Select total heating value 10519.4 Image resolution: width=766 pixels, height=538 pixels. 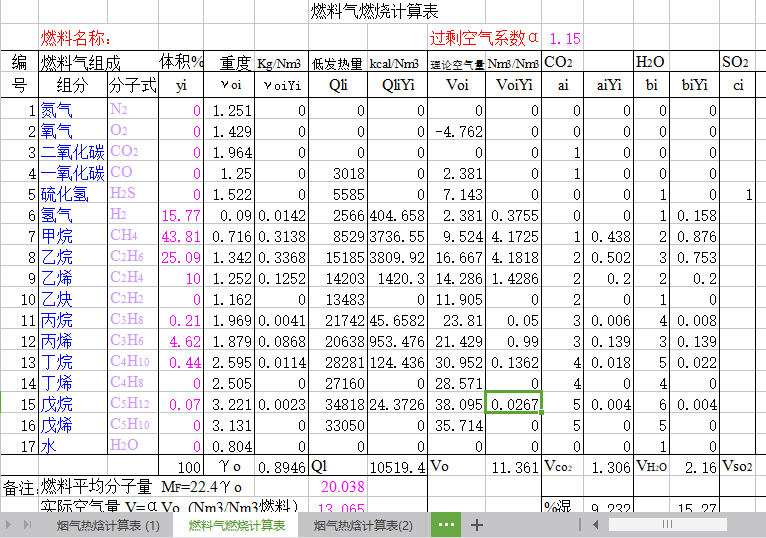pyautogui.click(x=398, y=467)
